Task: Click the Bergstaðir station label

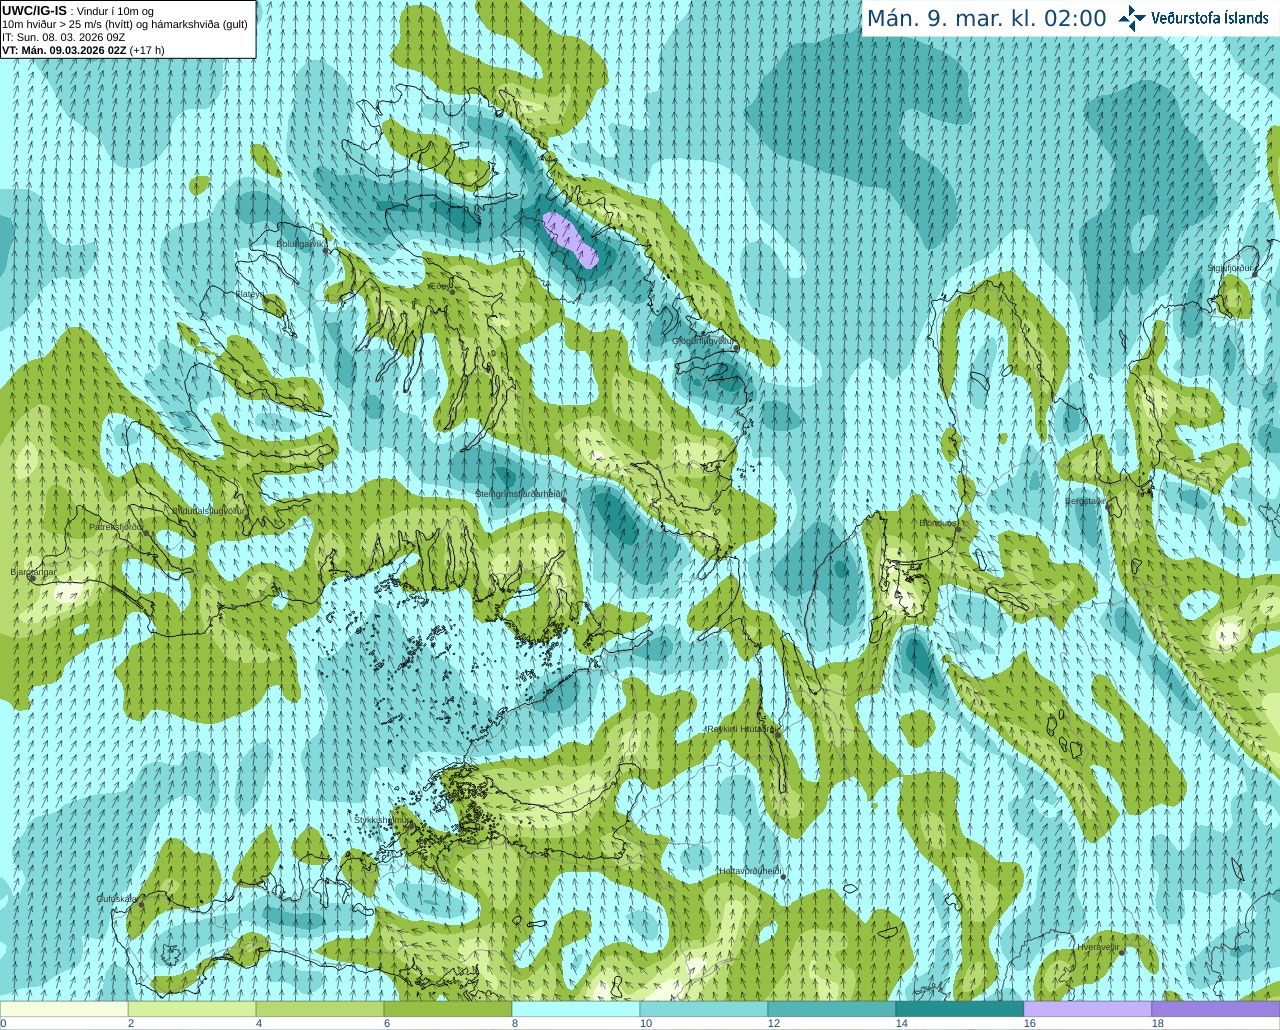Action: (x=1086, y=501)
